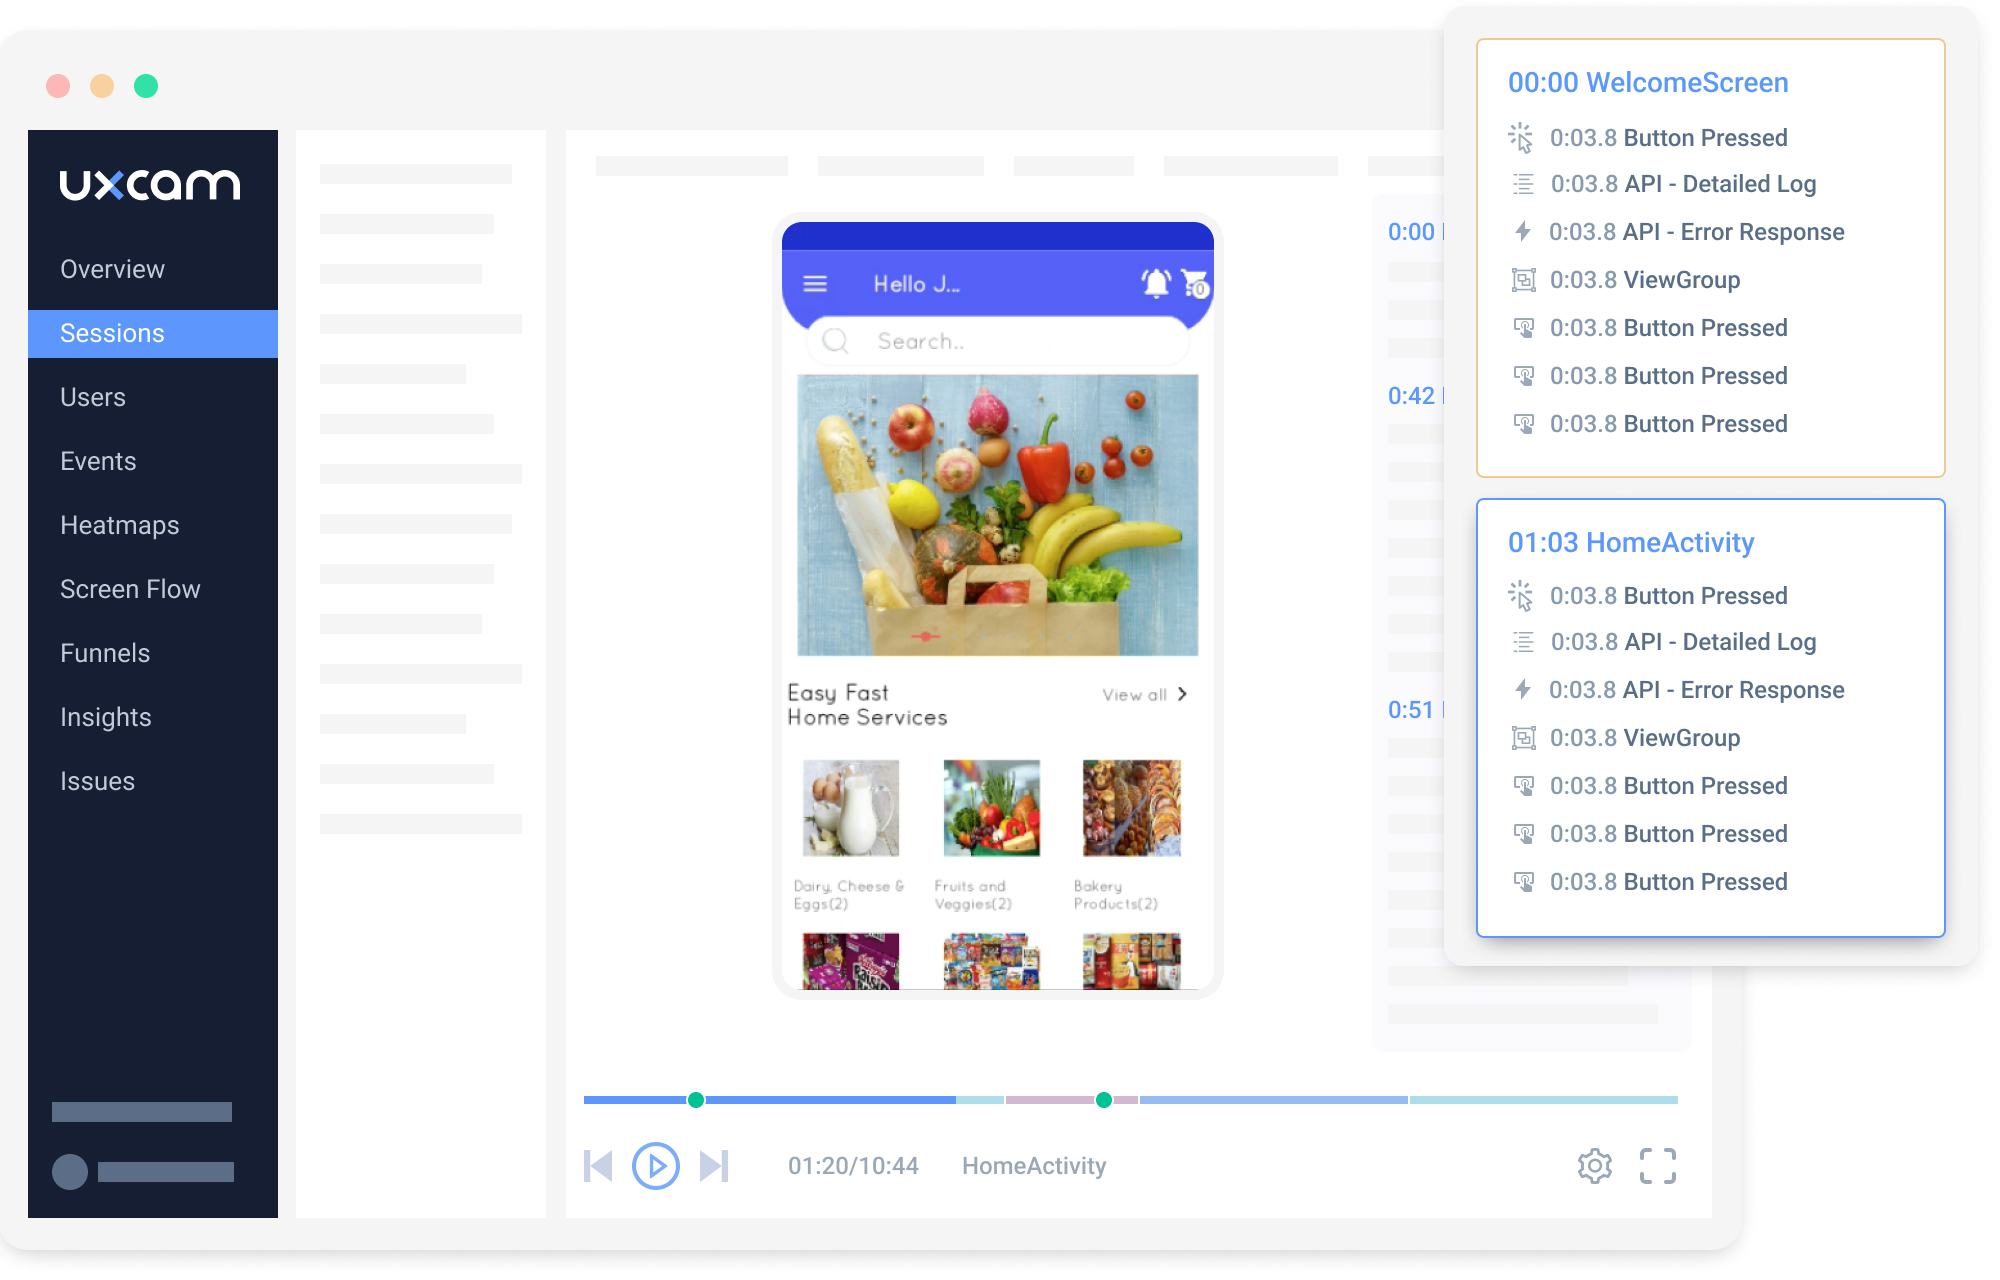Image resolution: width=2000 pixels, height=1280 pixels.
Task: Select the 00:00 WelcomeScreen heading
Action: [1648, 83]
